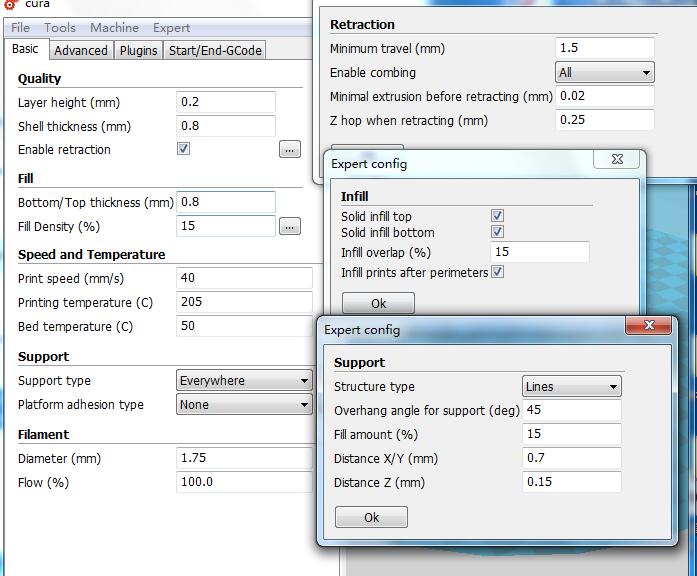This screenshot has width=697, height=576.
Task: Open the File menu
Action: [20, 28]
